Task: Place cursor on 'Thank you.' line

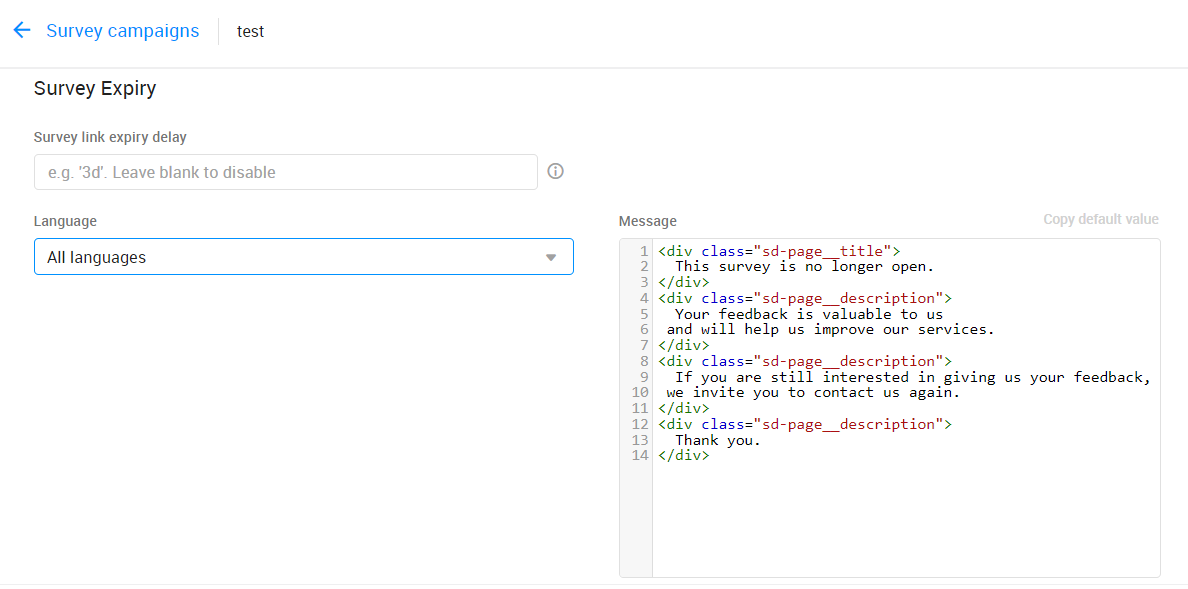Action: pyautogui.click(x=717, y=440)
